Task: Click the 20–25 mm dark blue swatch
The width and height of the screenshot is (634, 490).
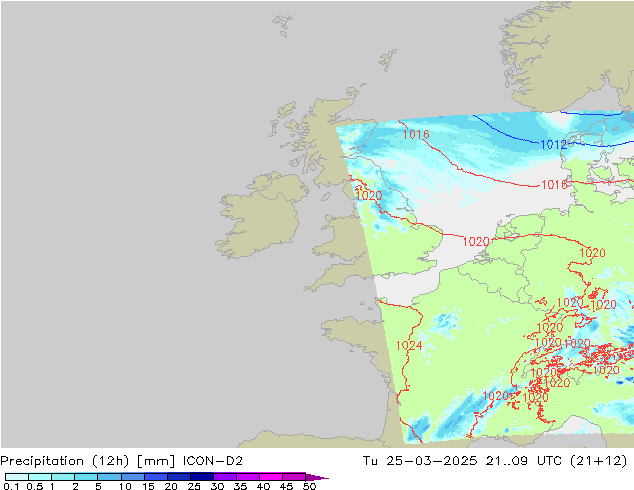Action: pyautogui.click(x=178, y=477)
